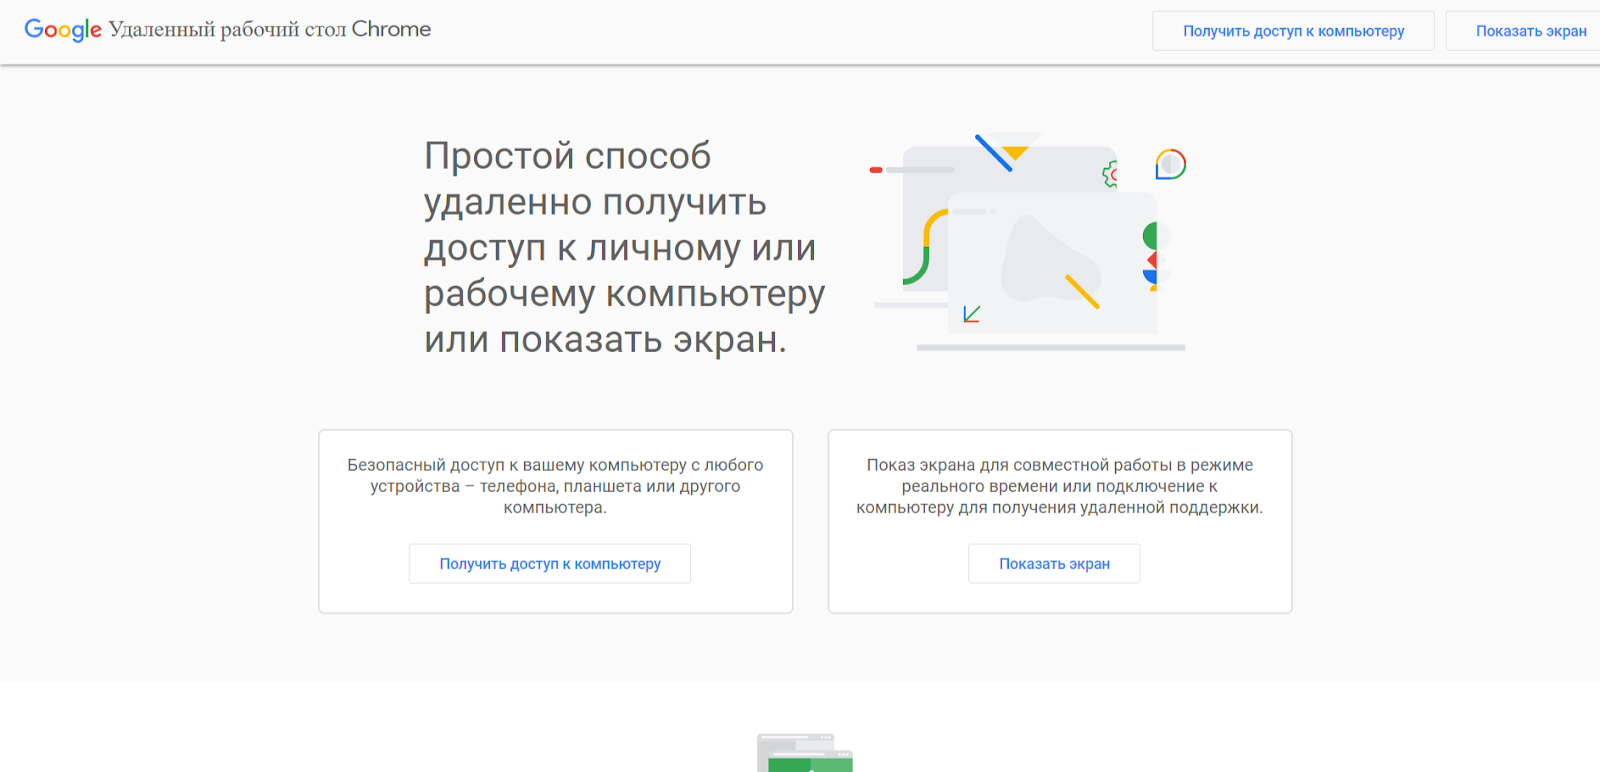1600x772 pixels.
Task: Open 'Получить доступ к компьютеру' in the top header
Action: (1293, 31)
